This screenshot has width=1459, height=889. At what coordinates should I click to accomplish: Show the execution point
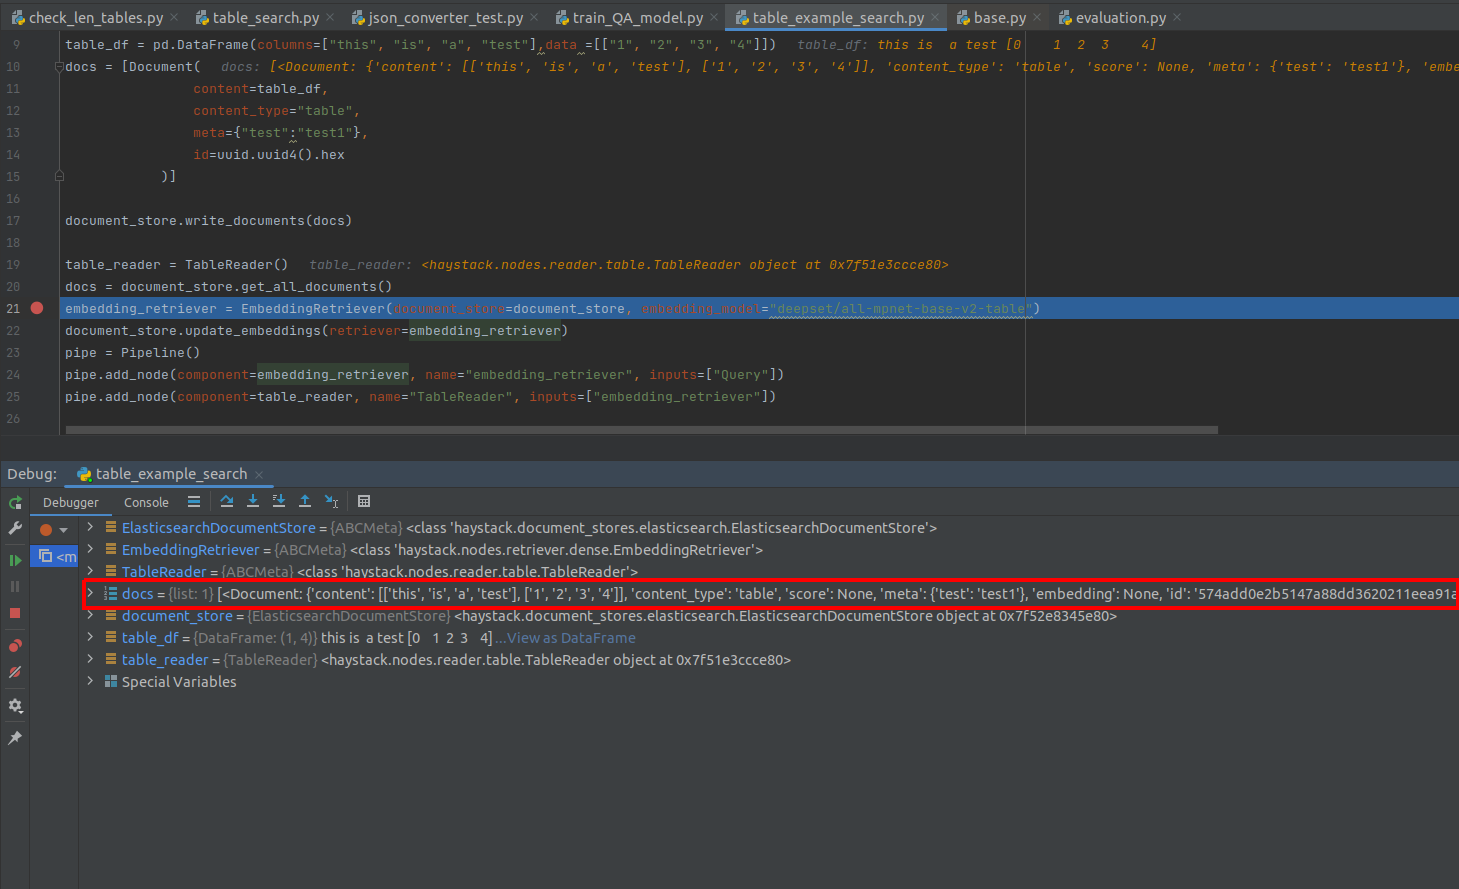tap(194, 501)
